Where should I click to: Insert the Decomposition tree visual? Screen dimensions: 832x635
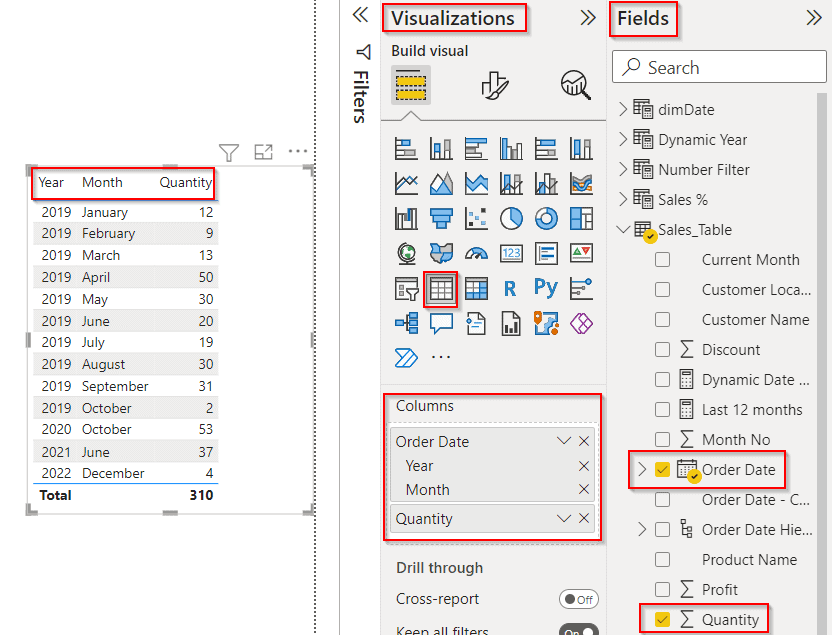click(406, 323)
